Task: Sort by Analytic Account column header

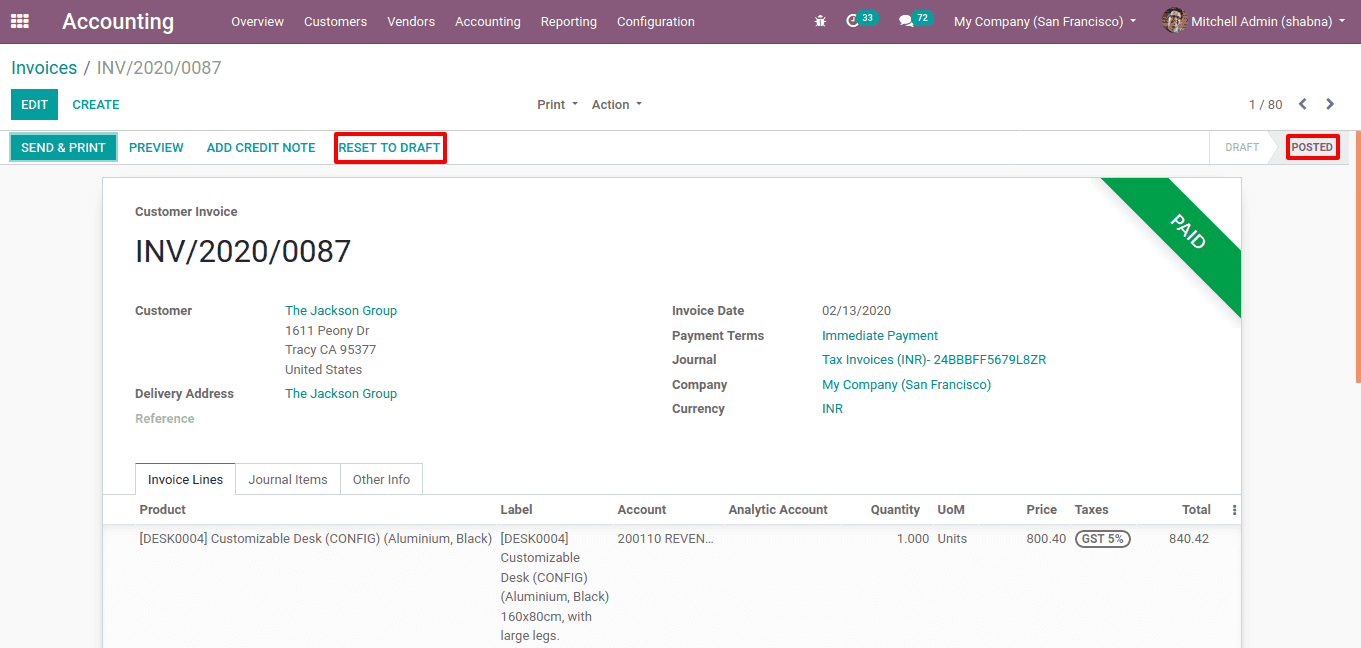Action: tap(778, 510)
